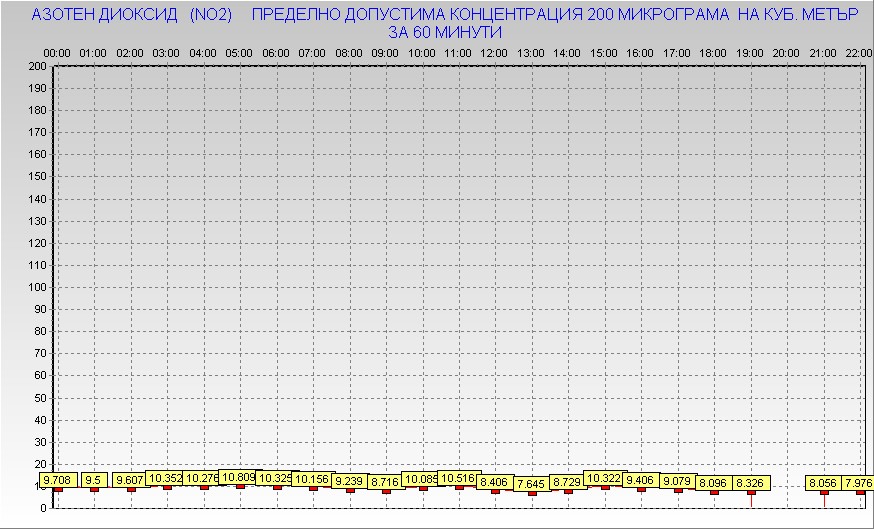Select the 9.239 value label
Viewport: 874px width, 529px height.
click(x=349, y=481)
